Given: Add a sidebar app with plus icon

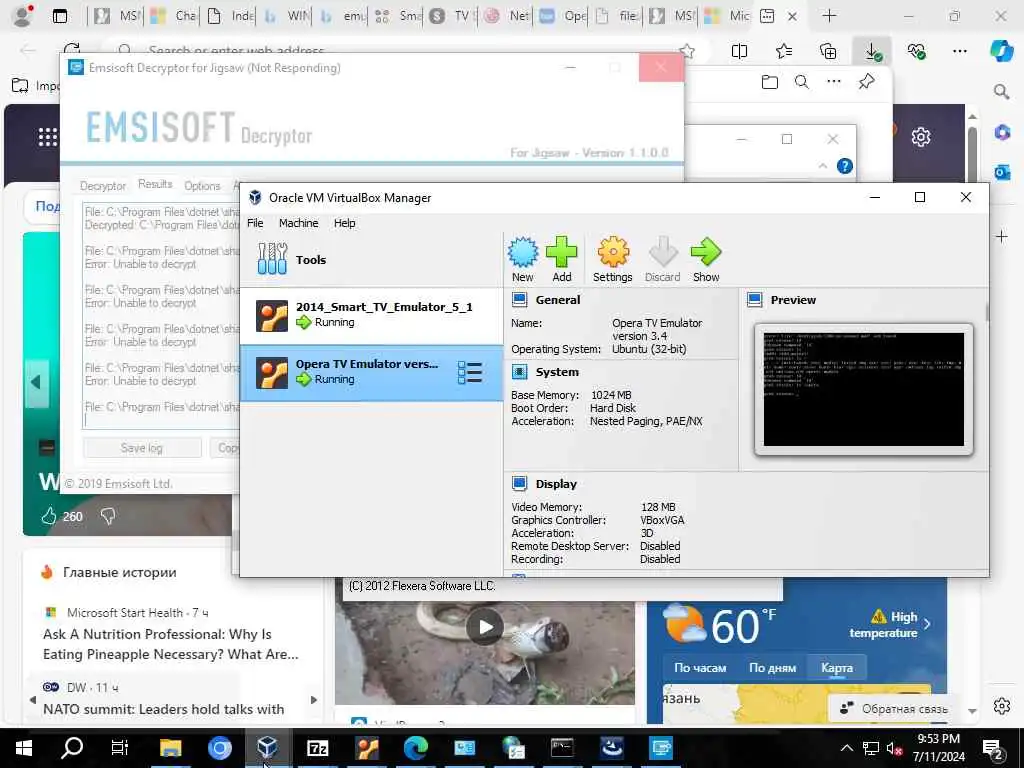Looking at the screenshot, I should tap(1002, 236).
